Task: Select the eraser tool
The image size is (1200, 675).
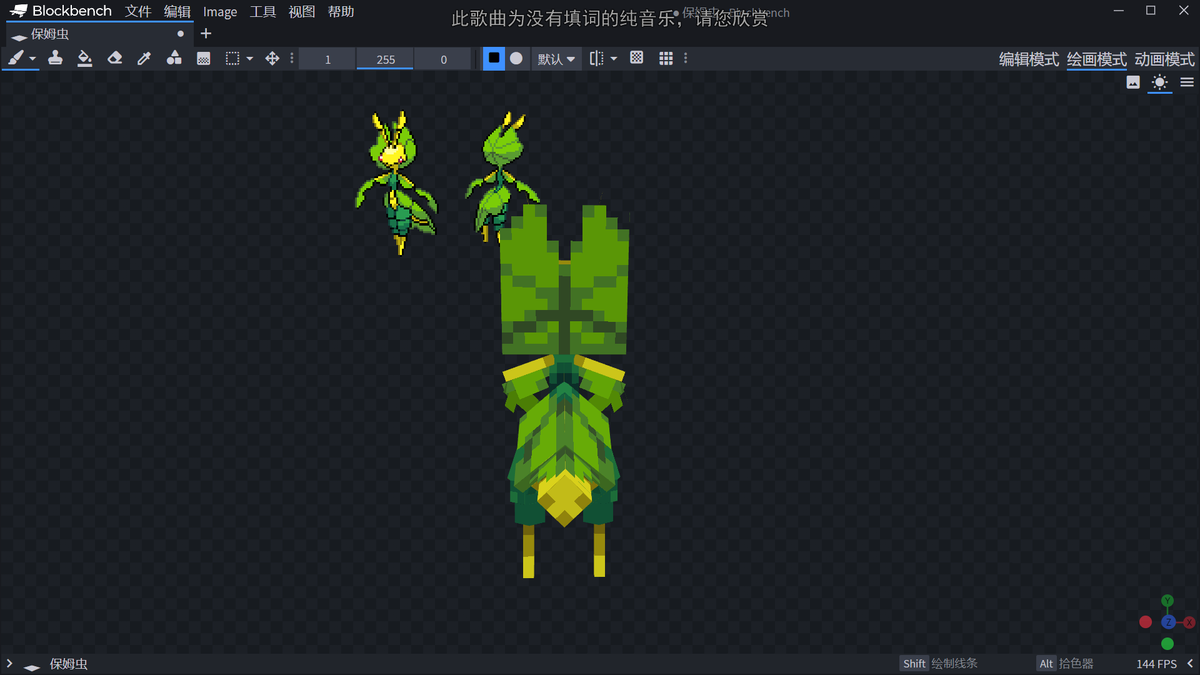Action: tap(114, 58)
